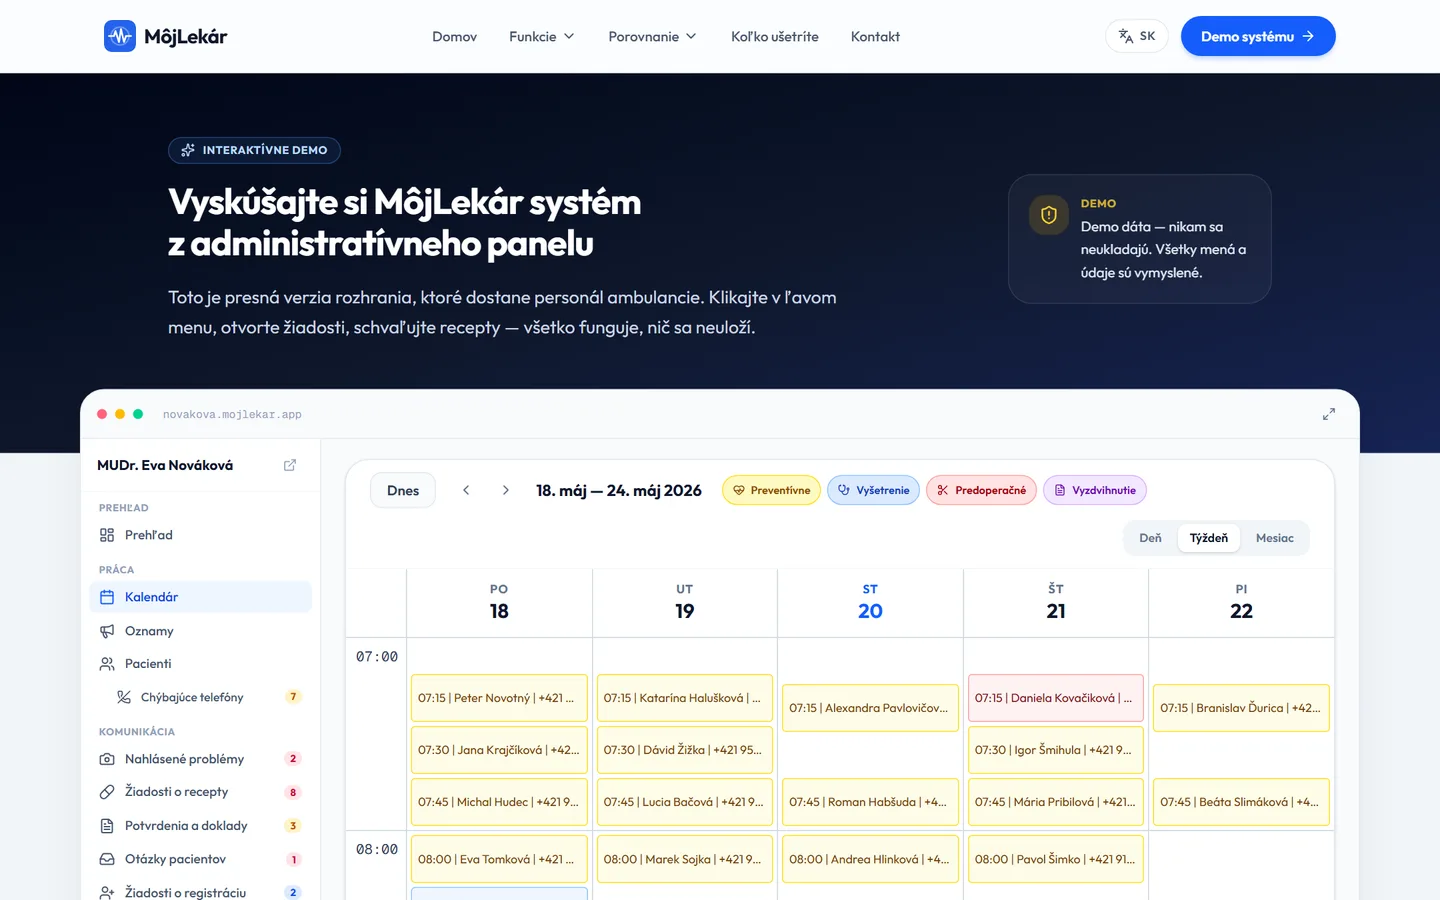This screenshot has height=900, width=1440.
Task: Open the Funkcie dropdown menu
Action: pos(542,36)
